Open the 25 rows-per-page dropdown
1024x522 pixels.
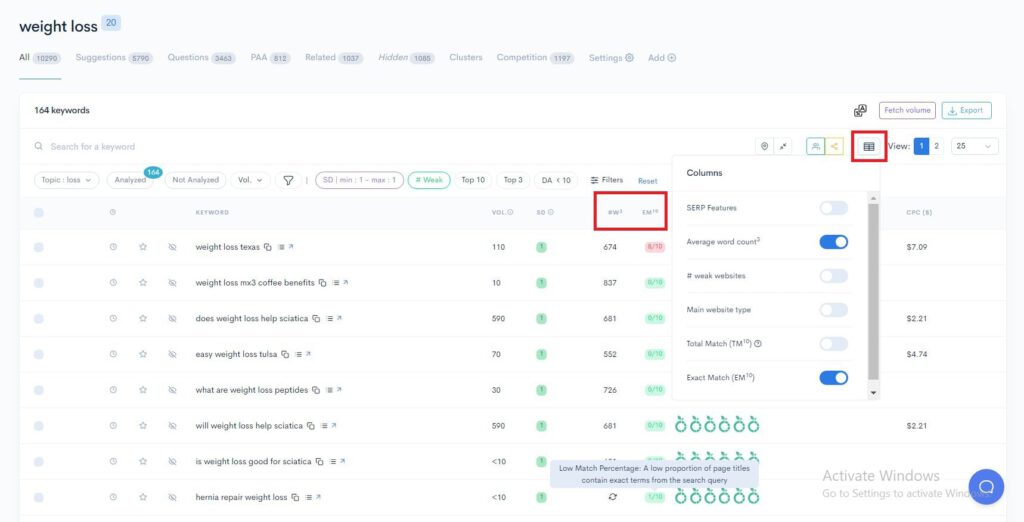974,146
